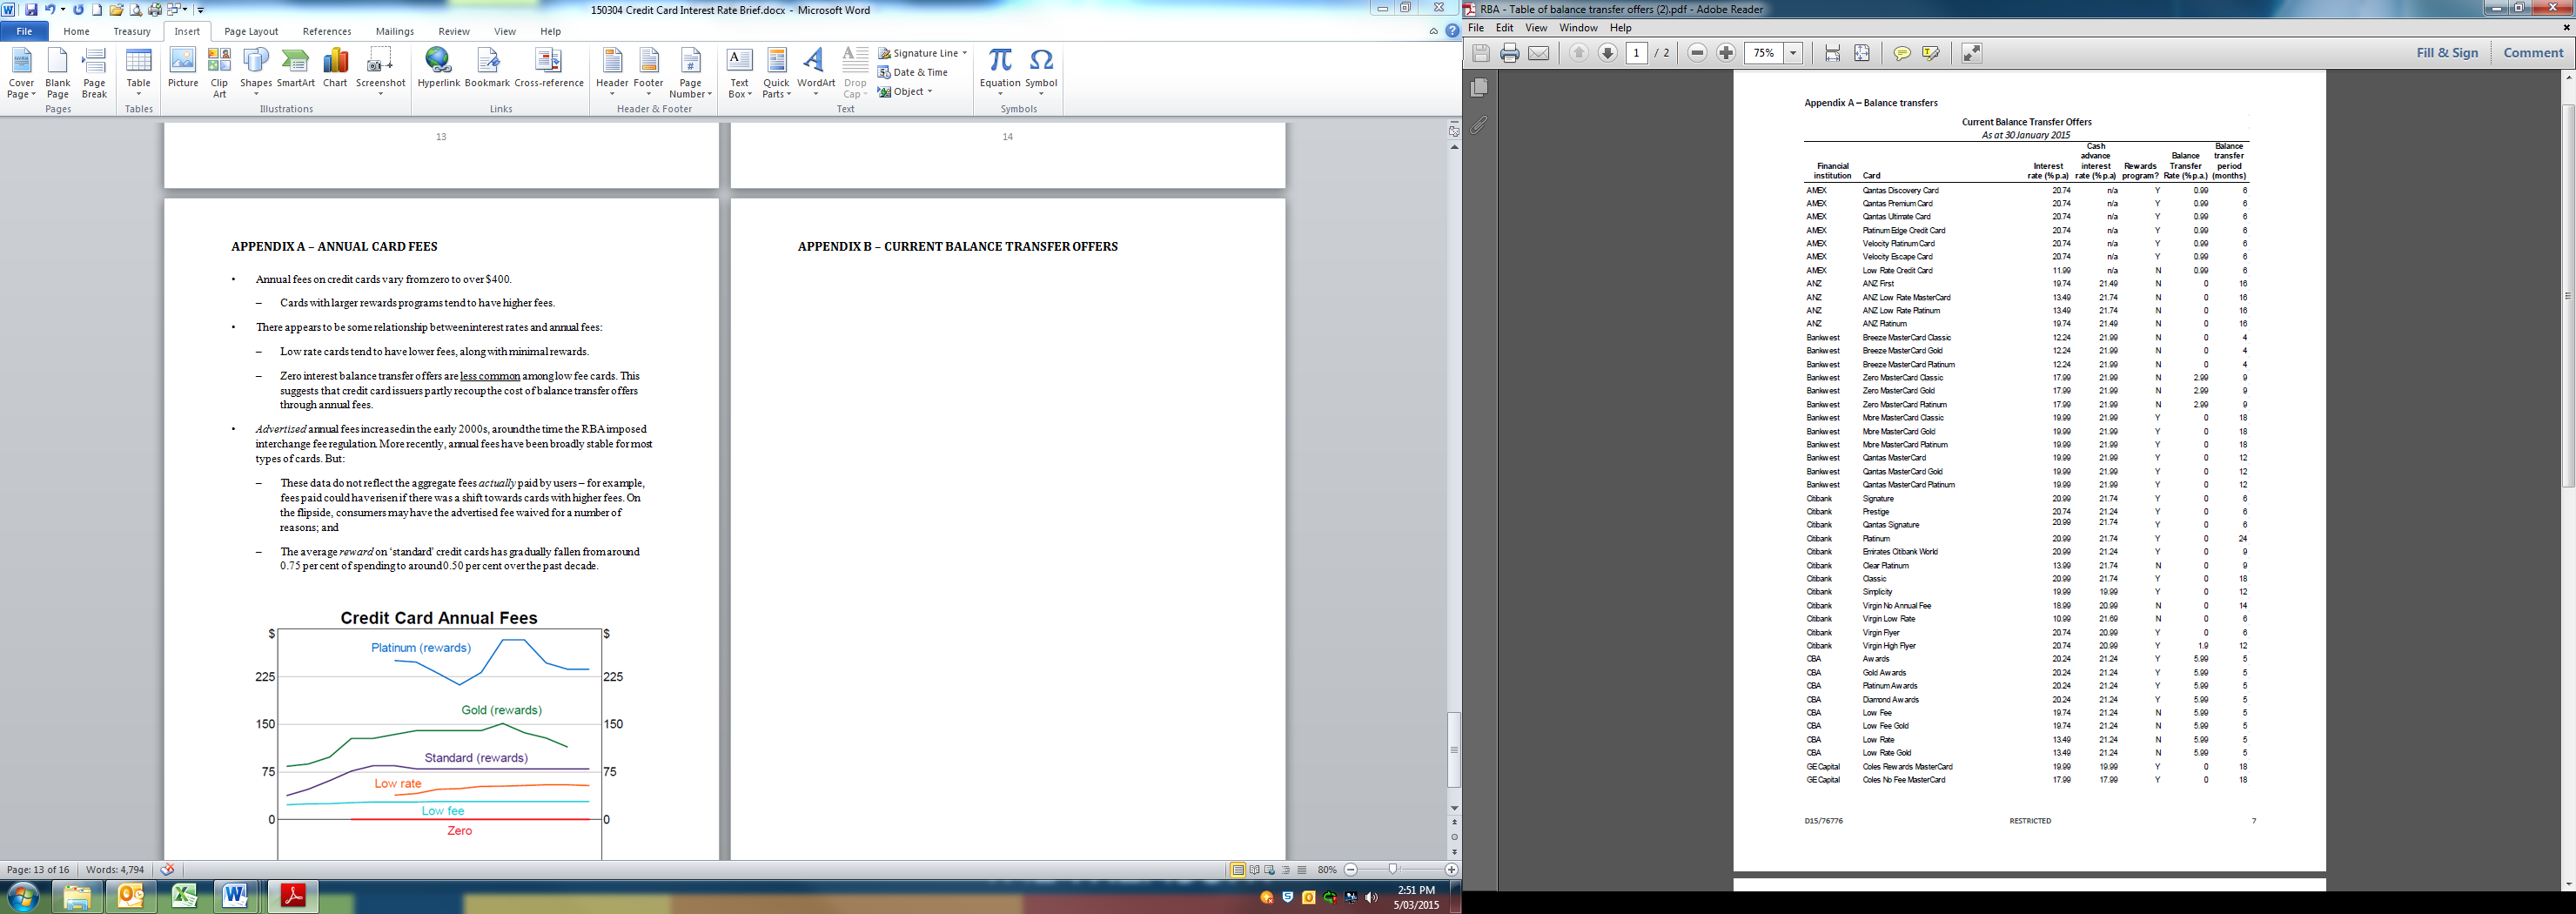Add a Page Break

(x=94, y=73)
